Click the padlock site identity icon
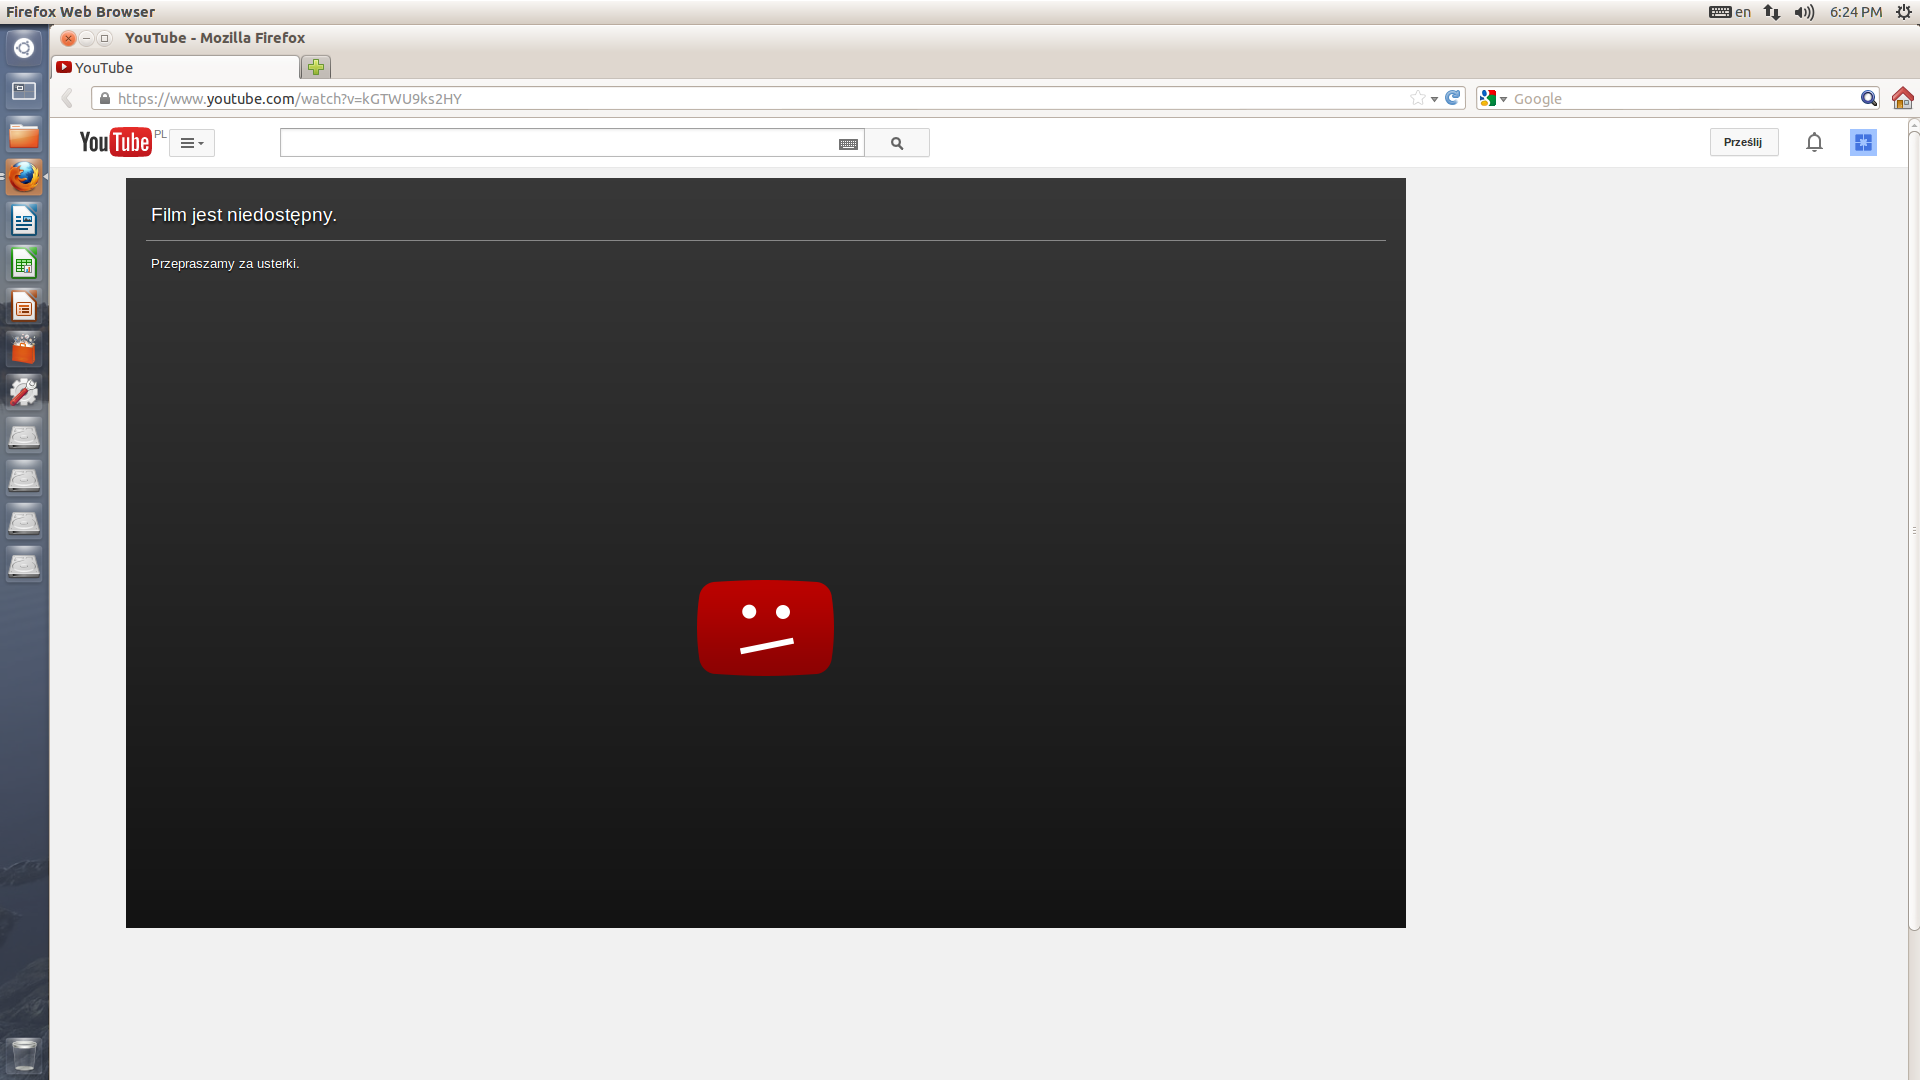 pyautogui.click(x=105, y=98)
